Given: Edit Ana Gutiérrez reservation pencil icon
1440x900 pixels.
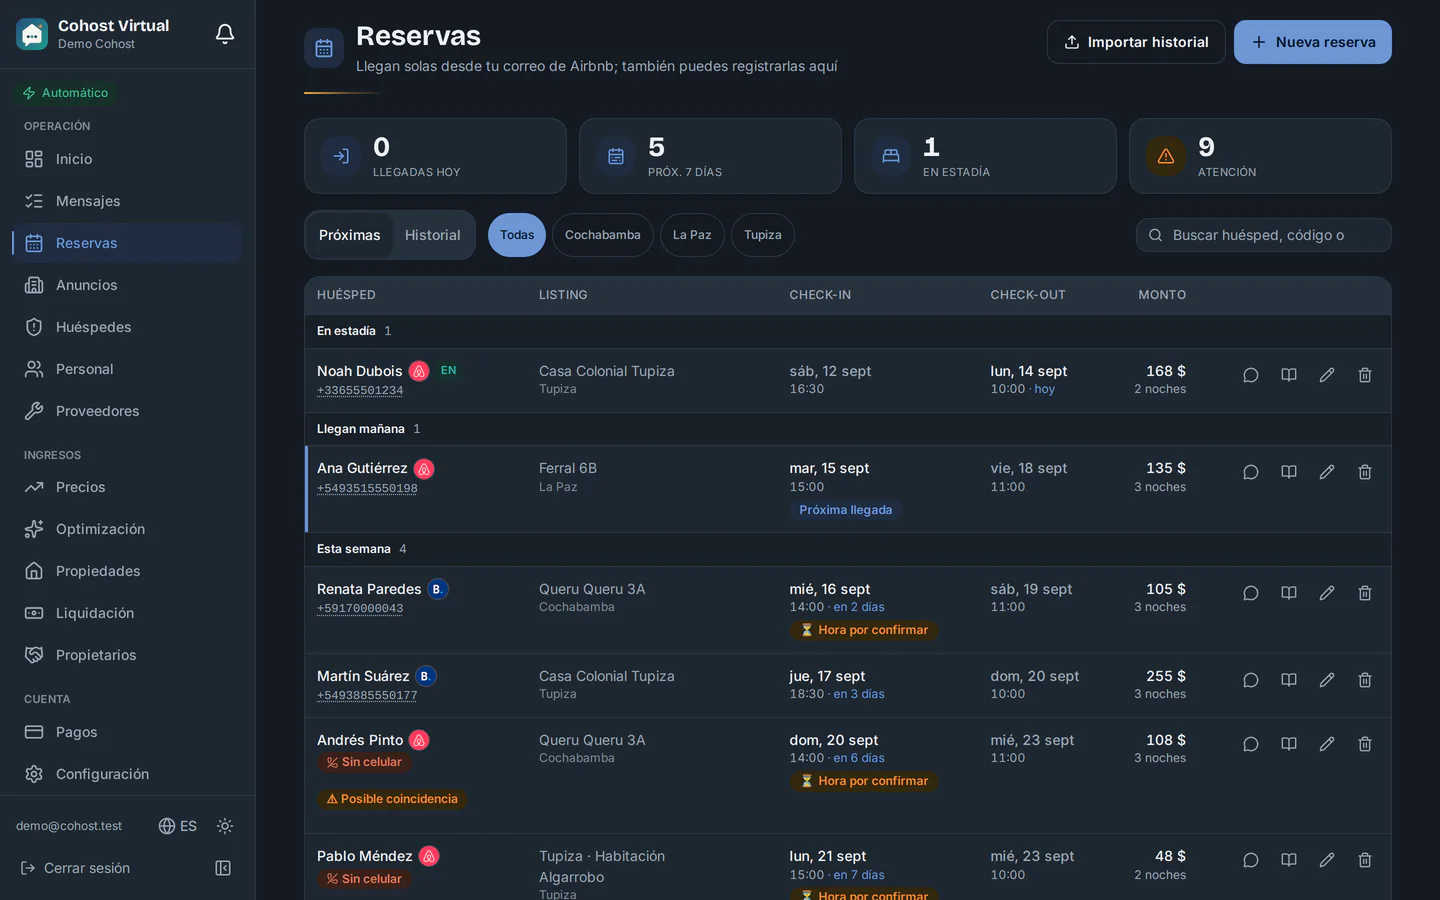Looking at the screenshot, I should 1327,472.
